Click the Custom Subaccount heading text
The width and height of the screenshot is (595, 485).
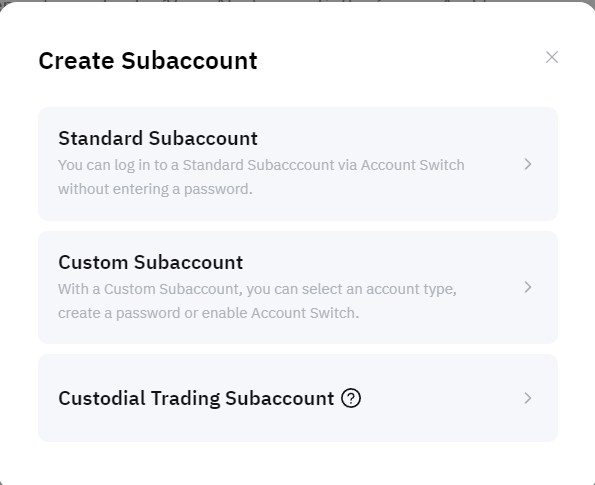pos(151,262)
